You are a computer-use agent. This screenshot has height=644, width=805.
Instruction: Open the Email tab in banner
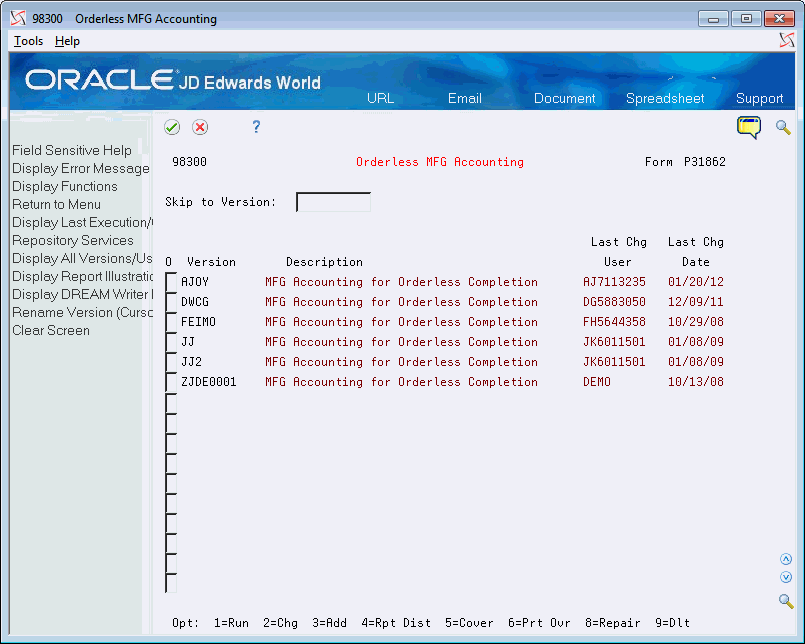[x=465, y=98]
